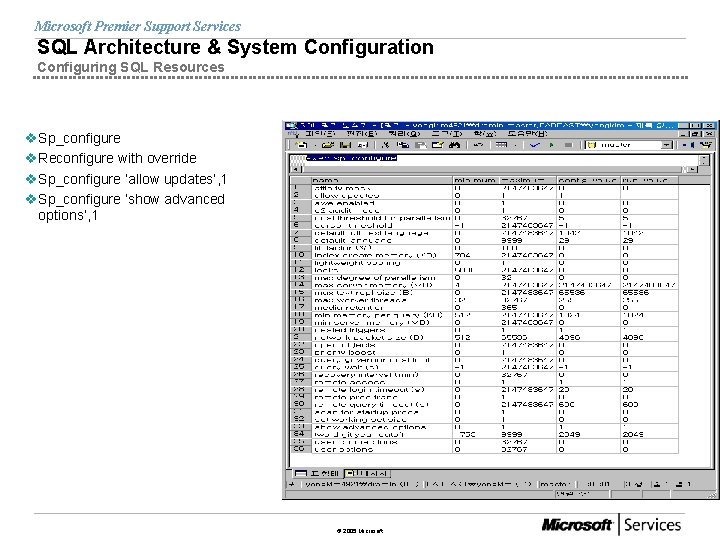Select the 'scan for startup procs' row

point(484,412)
